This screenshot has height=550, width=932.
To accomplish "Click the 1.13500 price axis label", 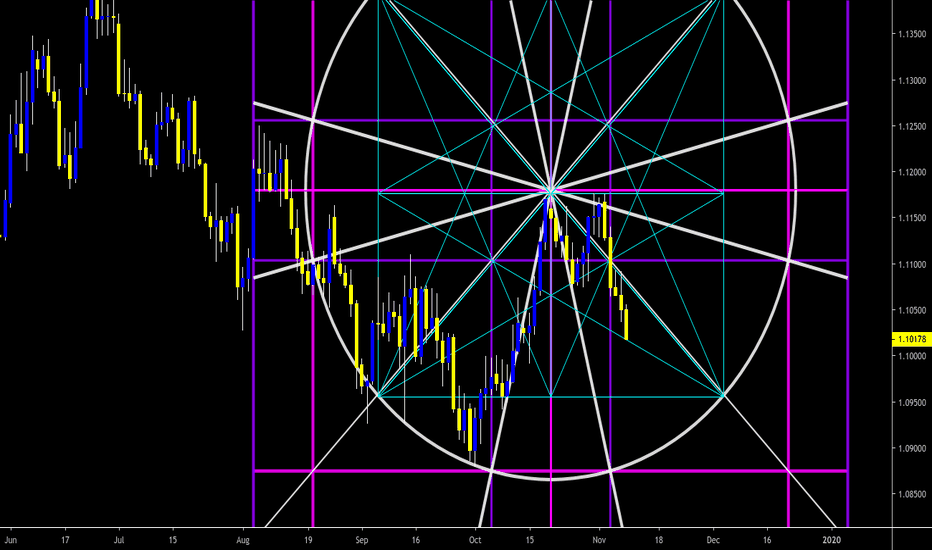I will (x=912, y=34).
